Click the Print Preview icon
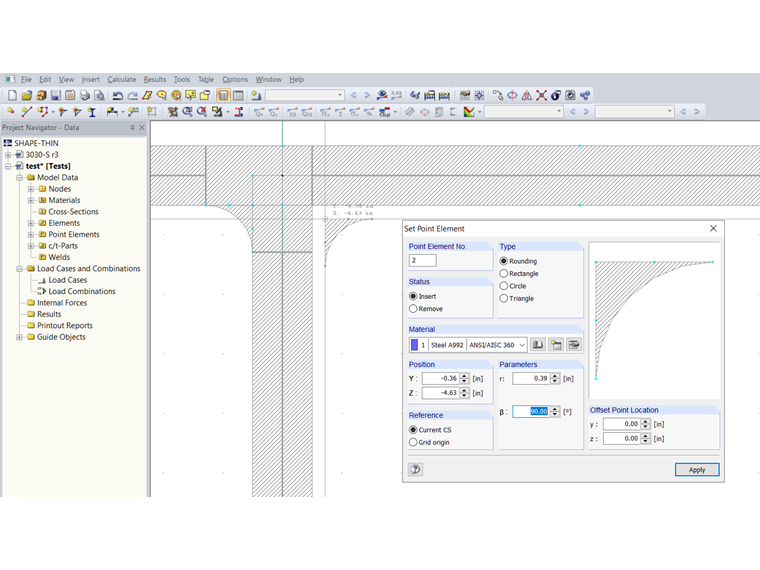The width and height of the screenshot is (760, 570). point(99,95)
